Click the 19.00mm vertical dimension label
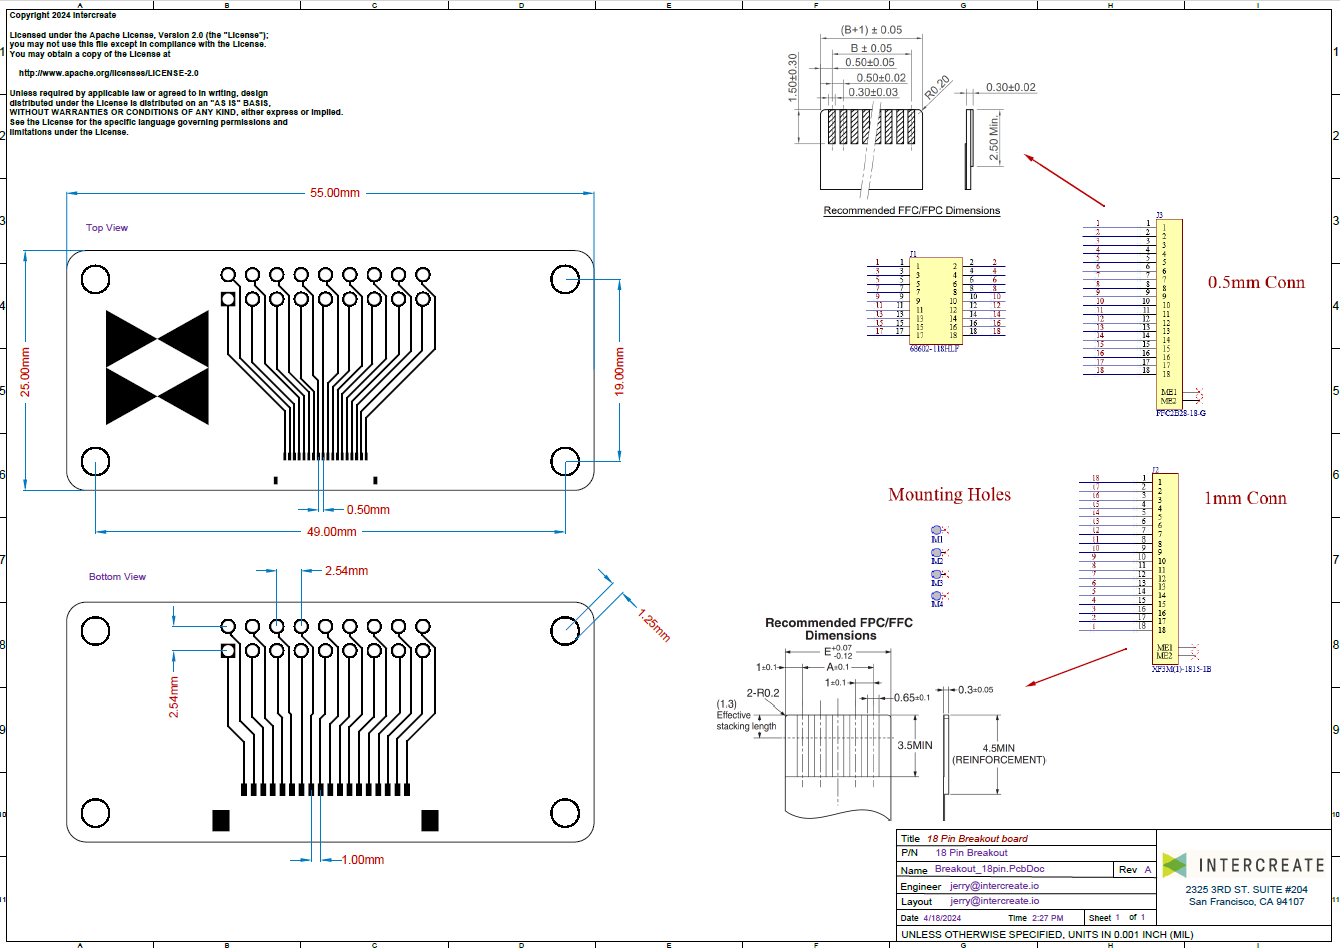The height and width of the screenshot is (948, 1340). [x=619, y=371]
